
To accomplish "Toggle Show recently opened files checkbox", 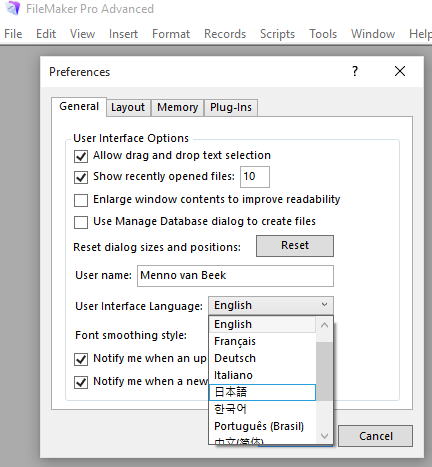I will pyautogui.click(x=81, y=177).
